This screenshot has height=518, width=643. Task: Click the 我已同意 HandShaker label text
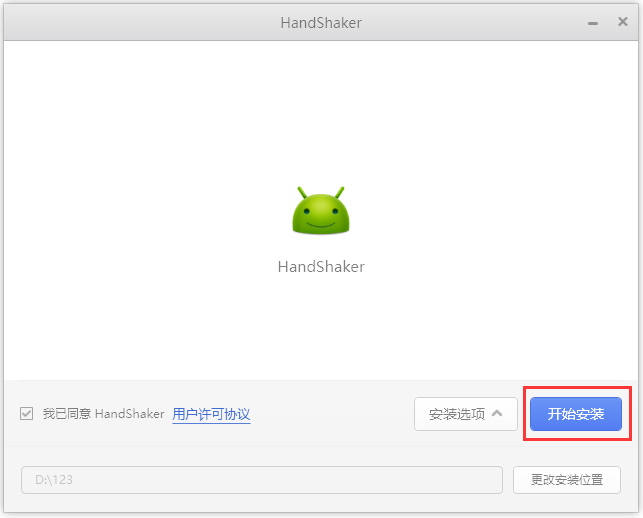(x=103, y=414)
